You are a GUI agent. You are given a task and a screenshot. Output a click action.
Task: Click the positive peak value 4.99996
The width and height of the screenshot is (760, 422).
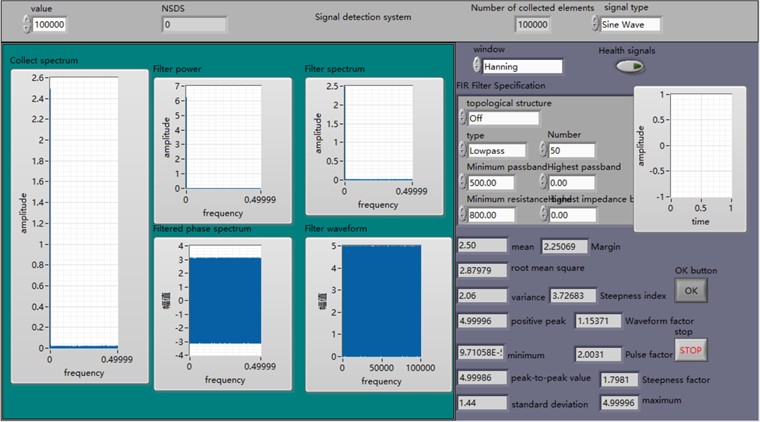coord(482,321)
